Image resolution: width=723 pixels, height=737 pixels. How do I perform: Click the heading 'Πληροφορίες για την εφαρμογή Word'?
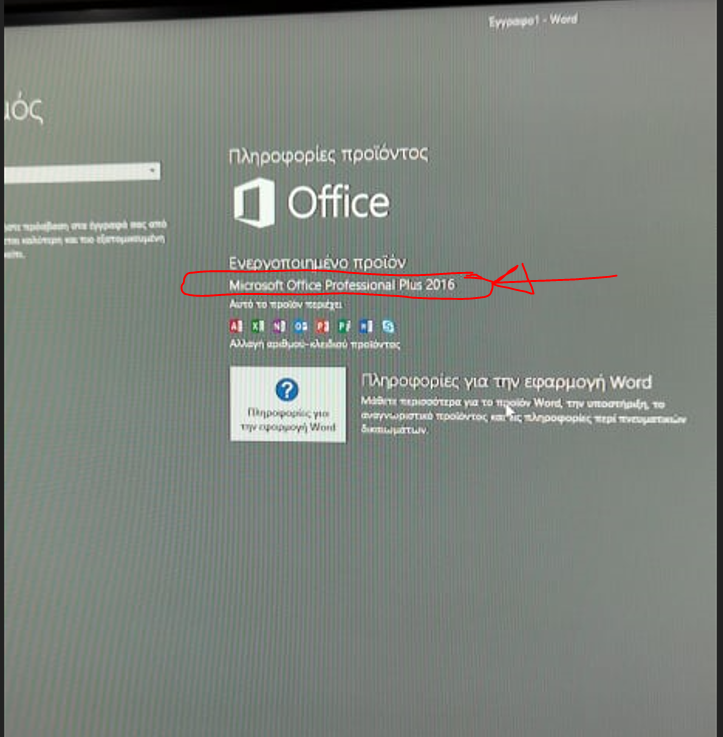pyautogui.click(x=506, y=382)
